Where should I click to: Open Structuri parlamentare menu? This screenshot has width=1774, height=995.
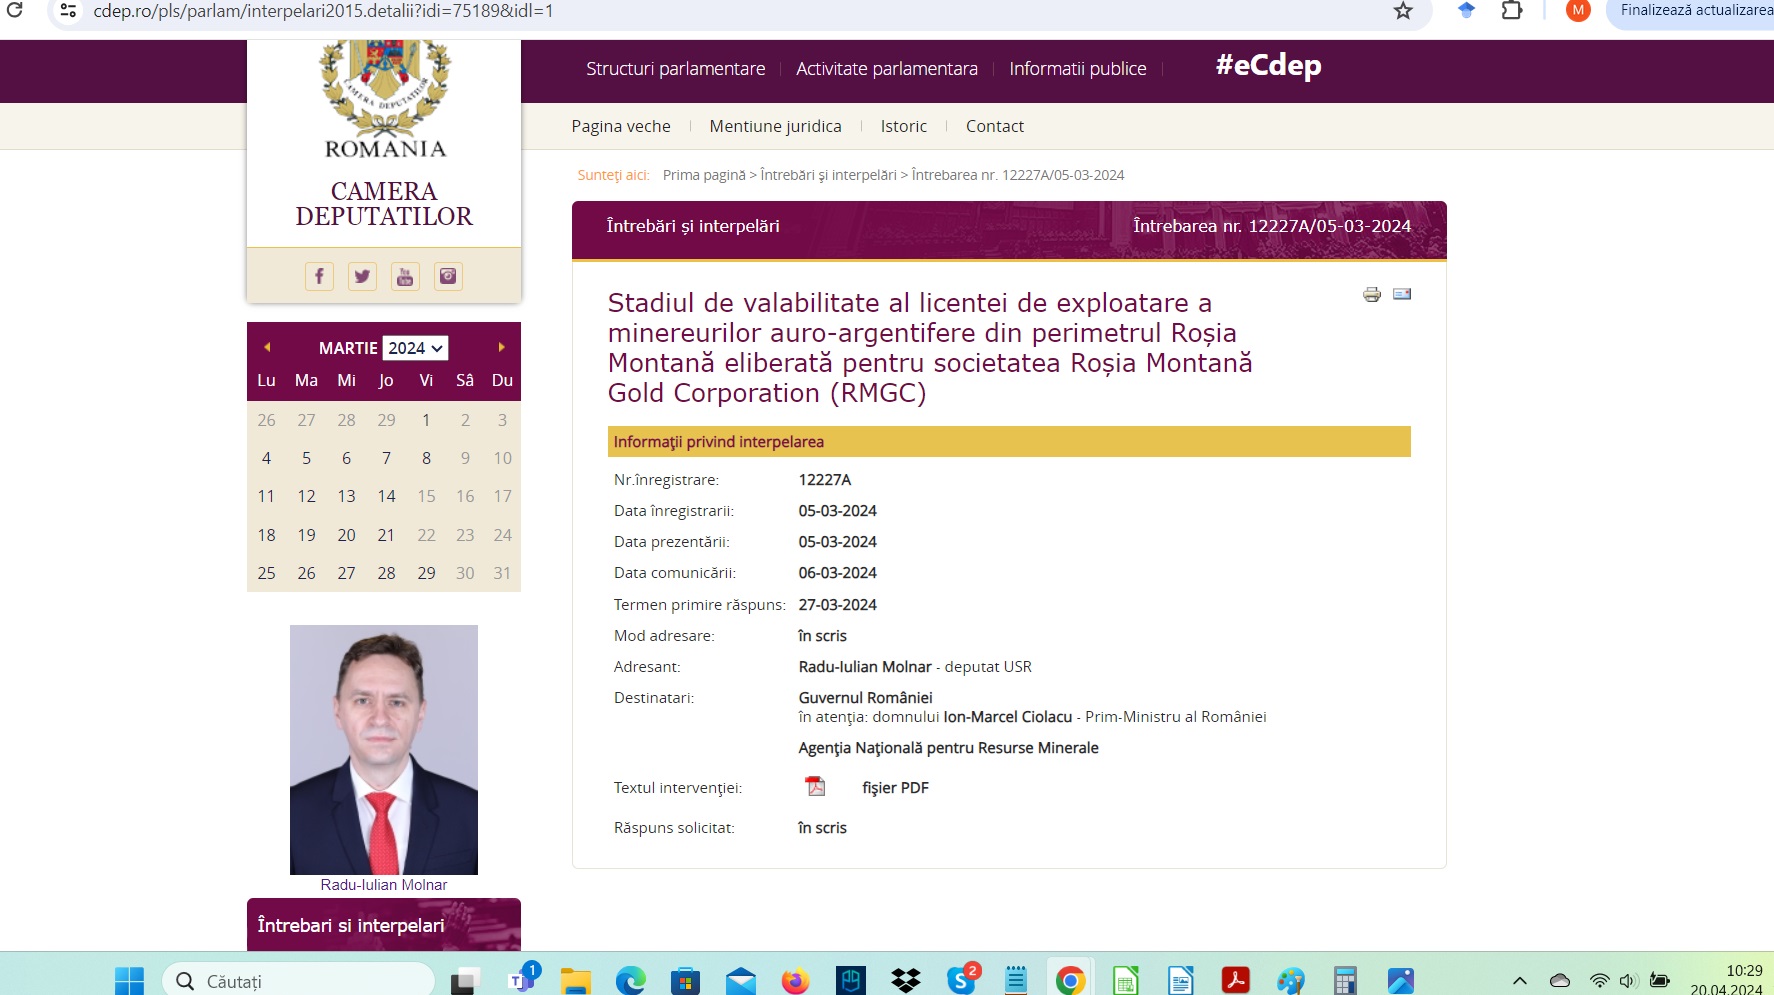point(675,69)
